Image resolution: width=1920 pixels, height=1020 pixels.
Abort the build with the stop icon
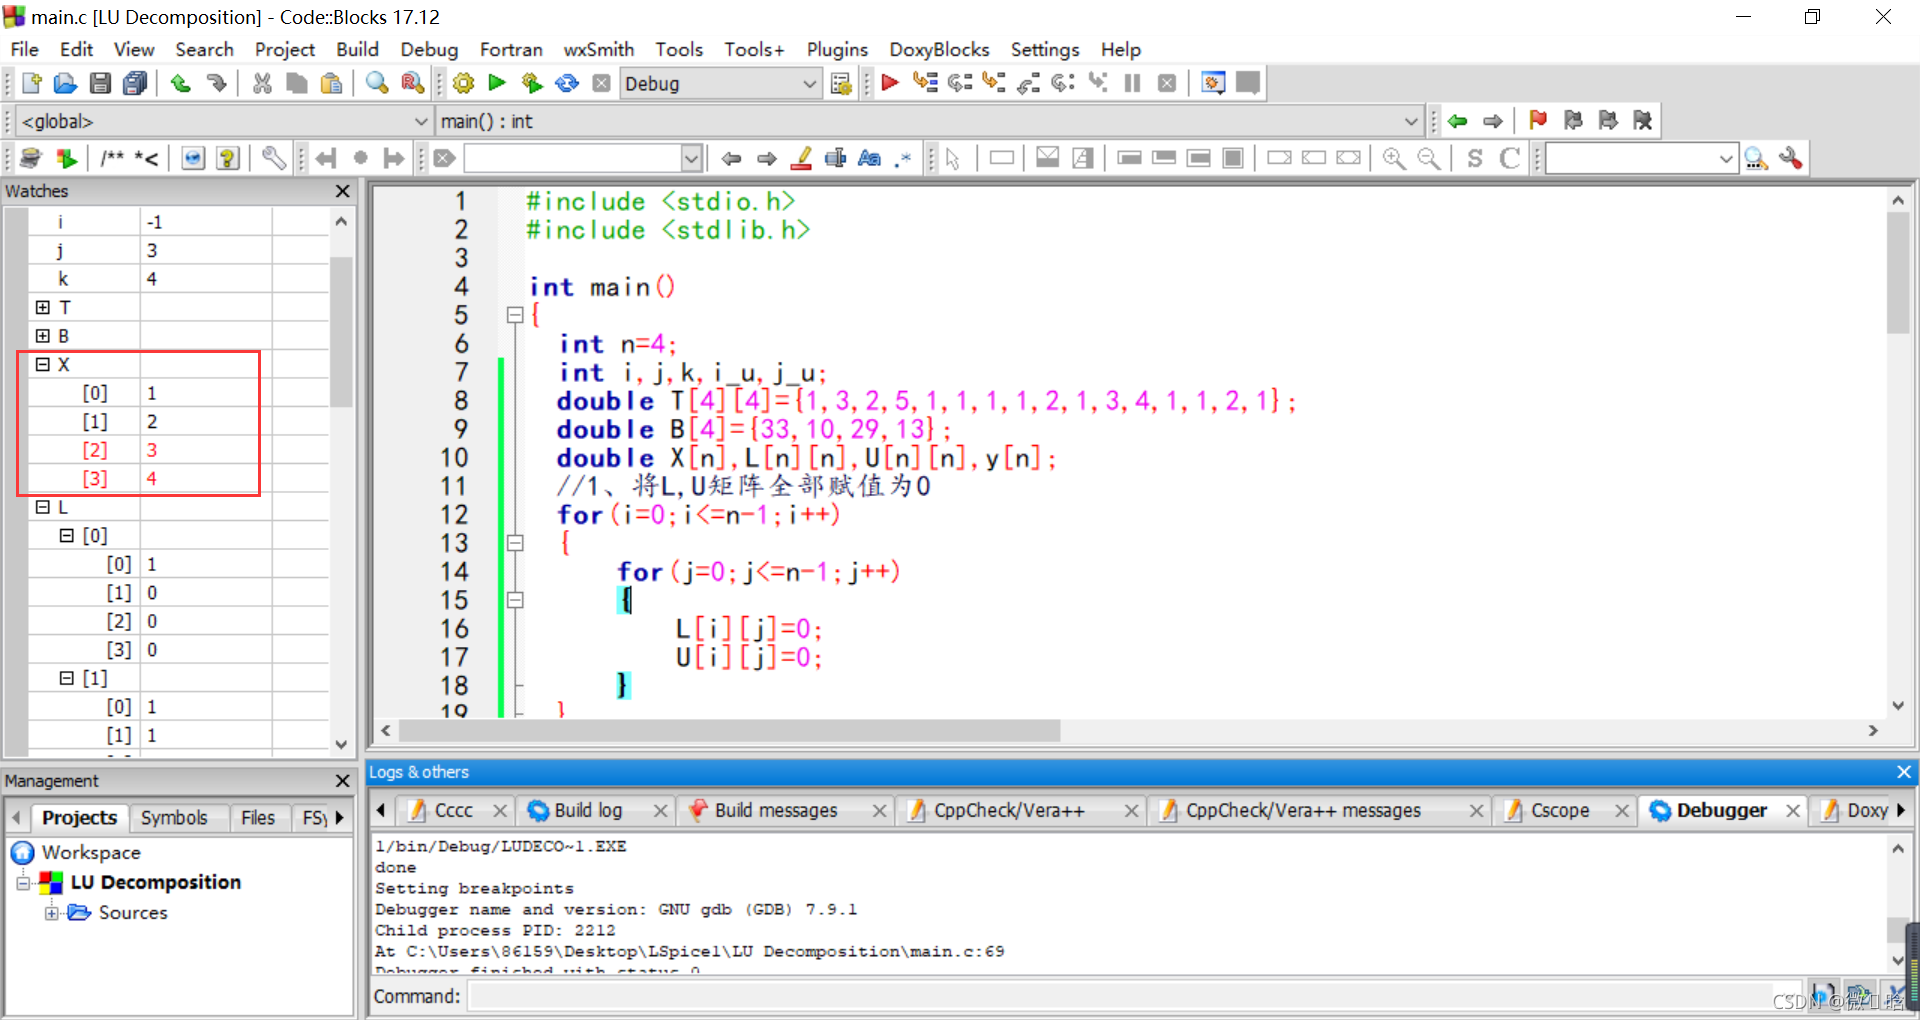601,83
